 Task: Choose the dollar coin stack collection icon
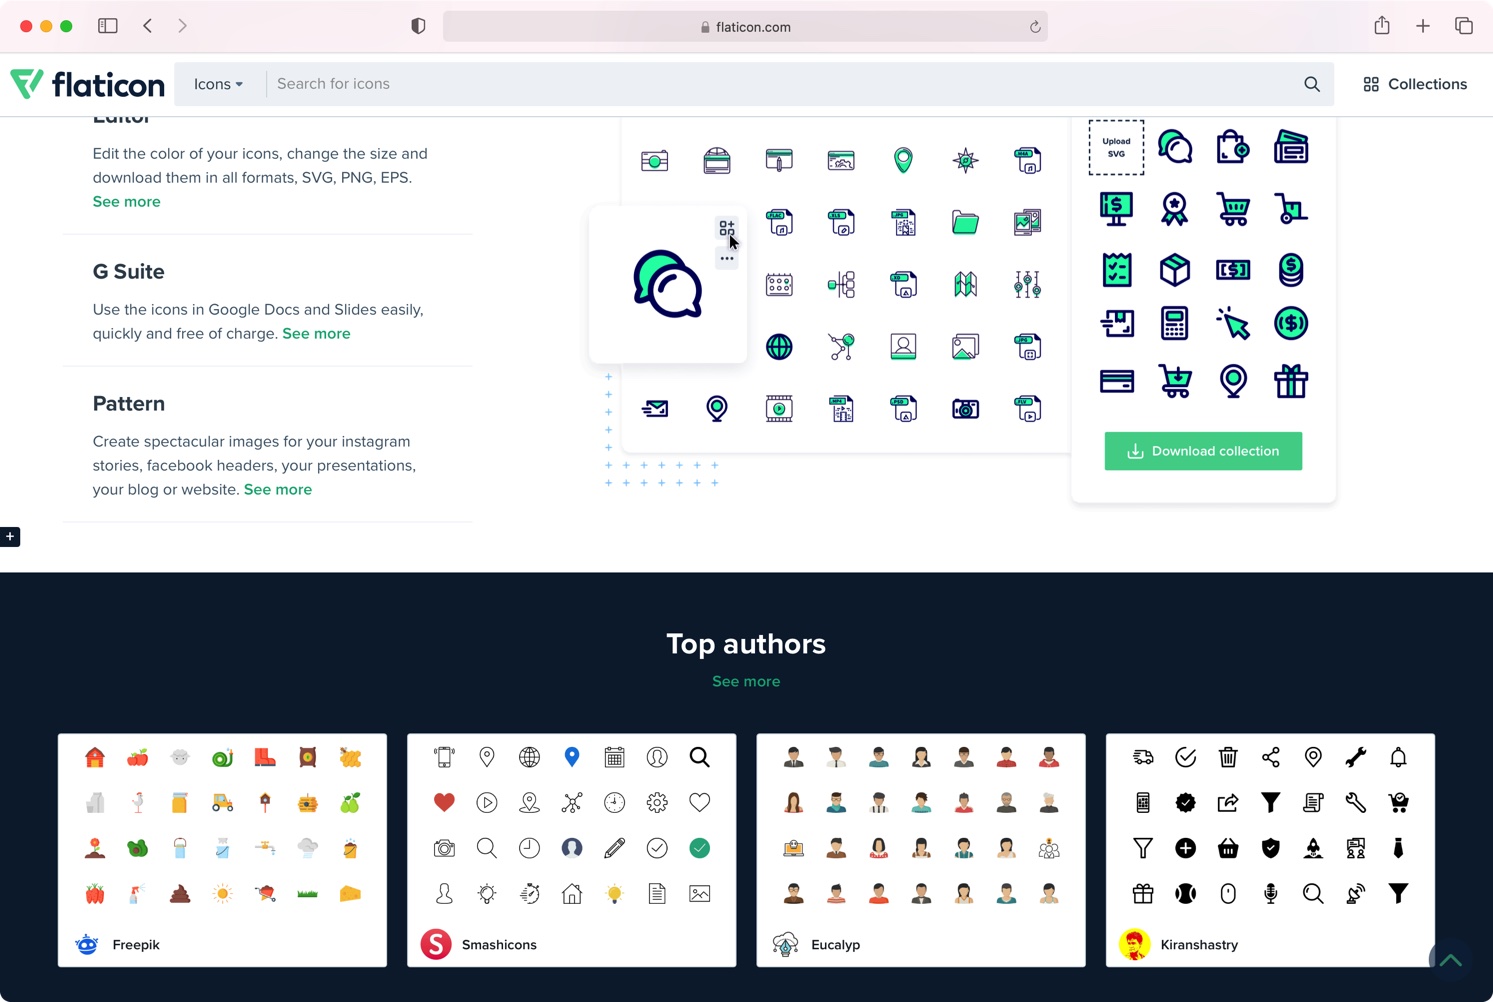(x=1291, y=269)
